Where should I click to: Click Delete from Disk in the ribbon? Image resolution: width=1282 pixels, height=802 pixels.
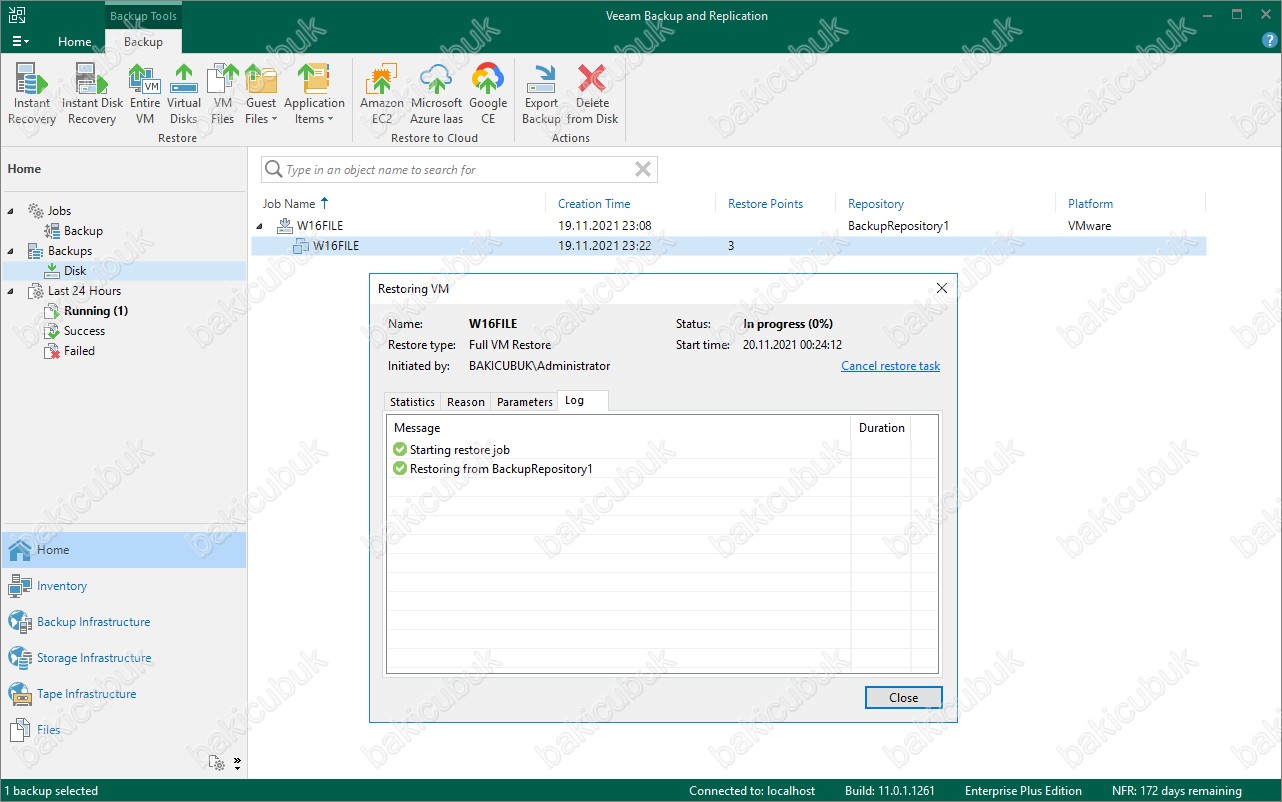(x=593, y=95)
